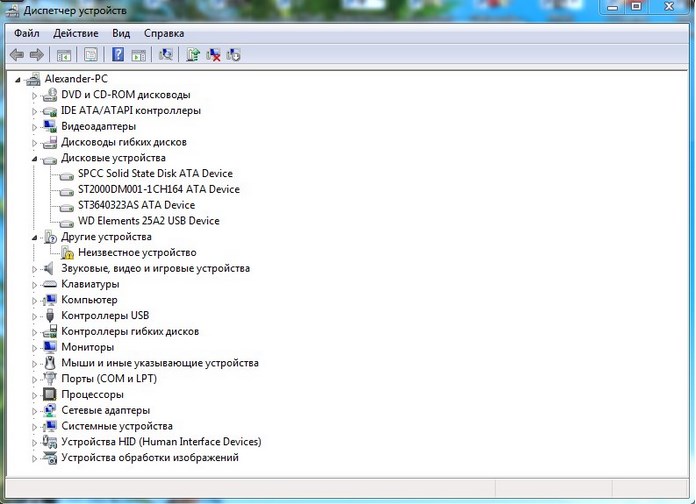Expand DVD и CD-ROM дисководы node

click(34, 95)
